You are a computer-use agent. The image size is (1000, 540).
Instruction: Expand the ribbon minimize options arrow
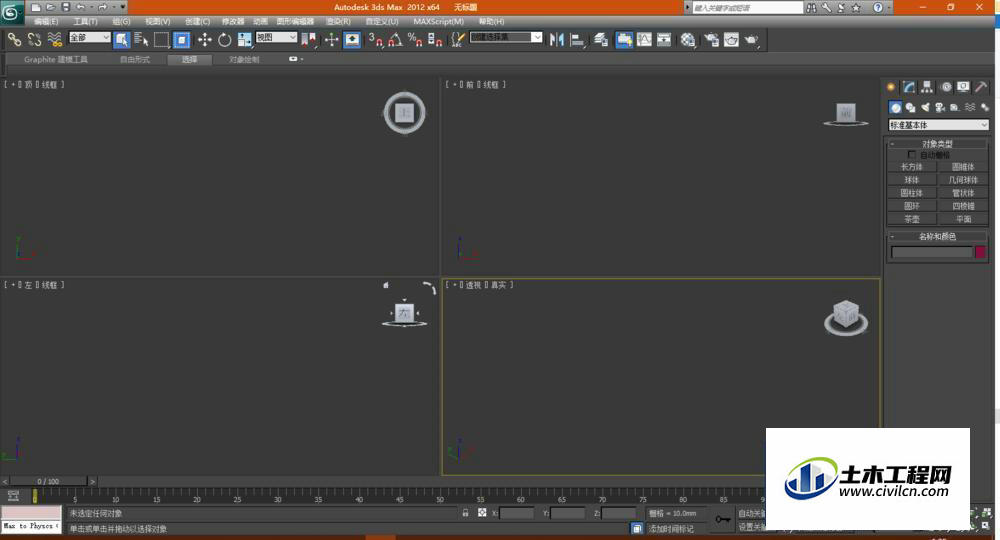click(x=301, y=59)
